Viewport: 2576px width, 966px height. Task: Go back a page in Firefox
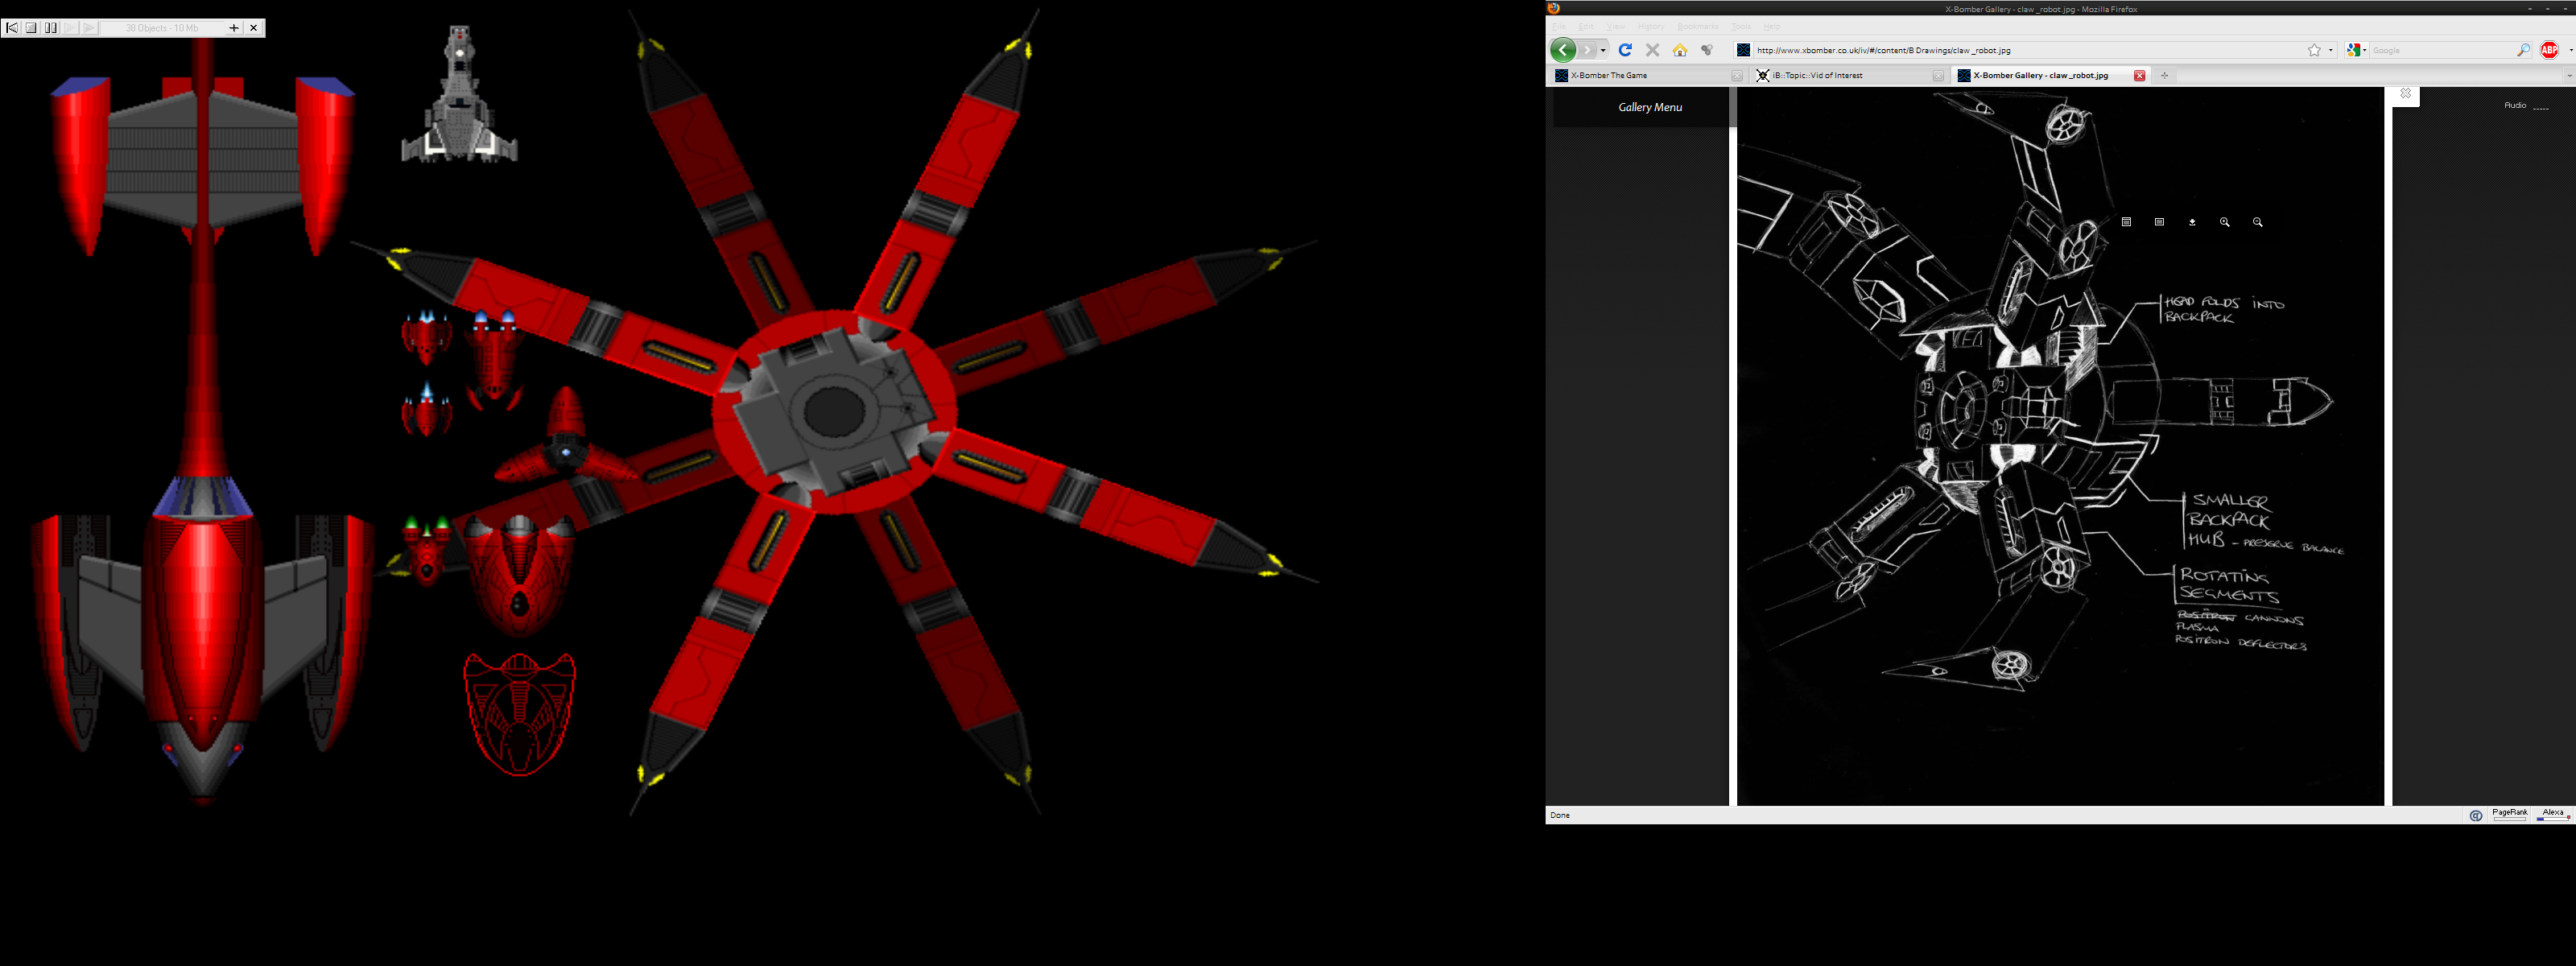pos(1563,50)
